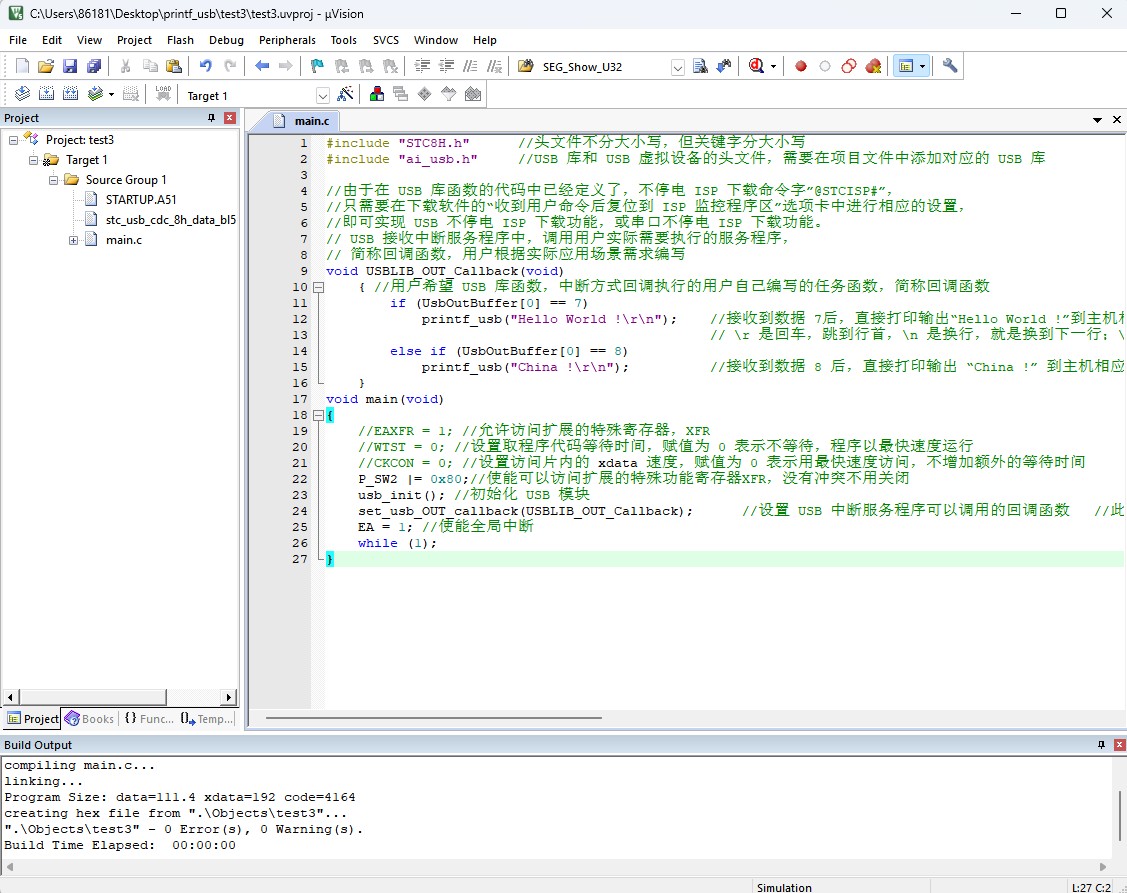Translate the current file
The image size is (1127, 893).
(22, 94)
